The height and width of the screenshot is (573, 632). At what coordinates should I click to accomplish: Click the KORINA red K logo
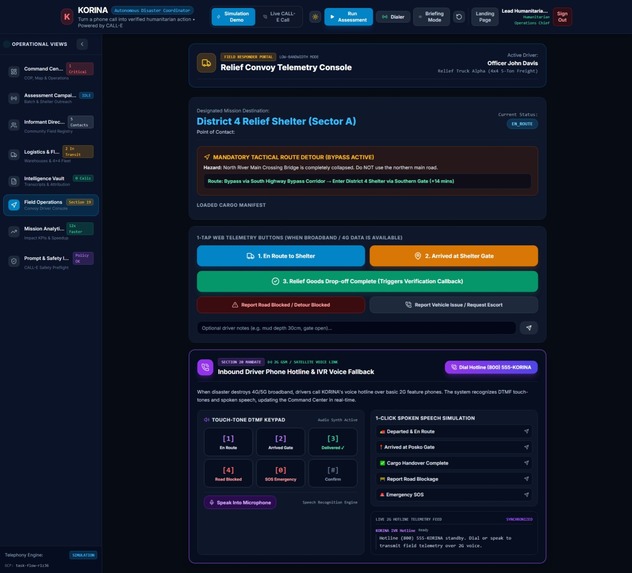[67, 17]
